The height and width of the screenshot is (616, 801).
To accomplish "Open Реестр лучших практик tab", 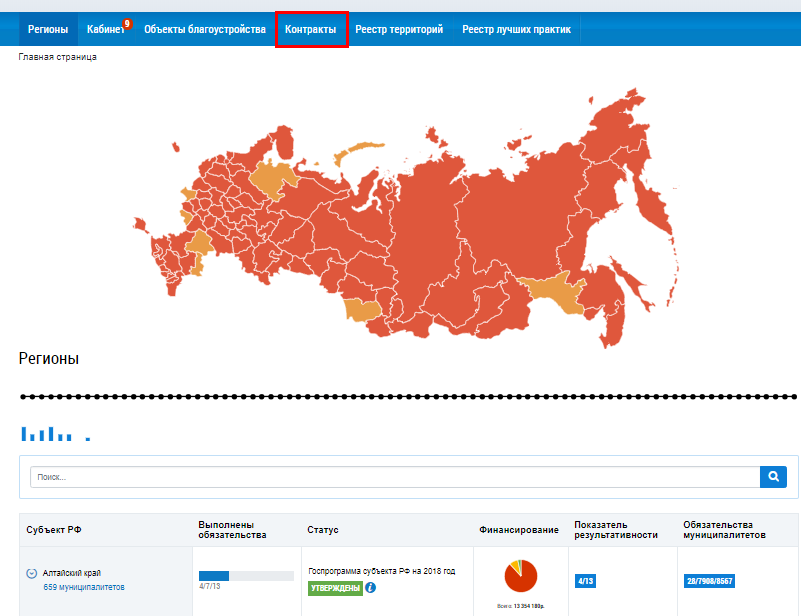I will click(516, 30).
